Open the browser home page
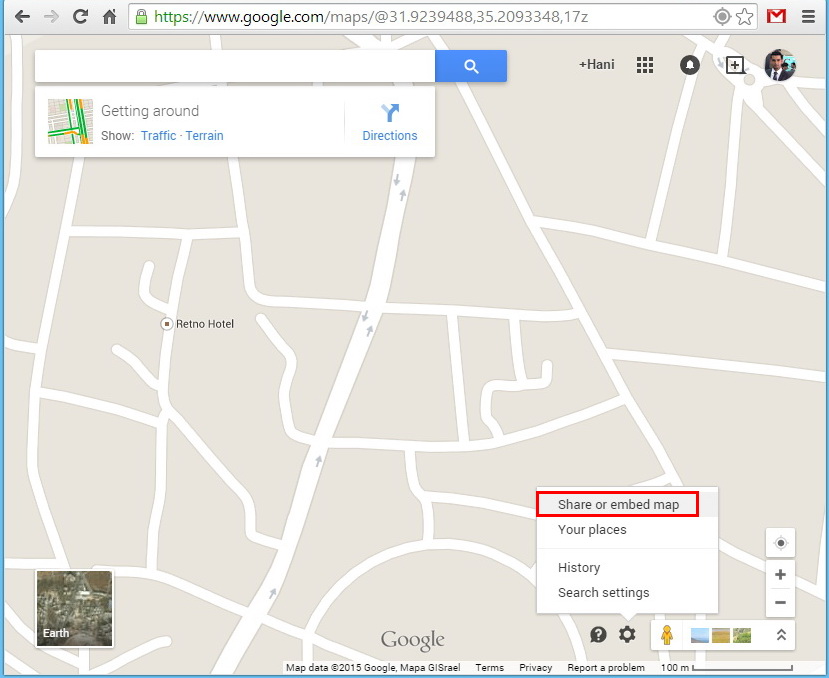 109,17
